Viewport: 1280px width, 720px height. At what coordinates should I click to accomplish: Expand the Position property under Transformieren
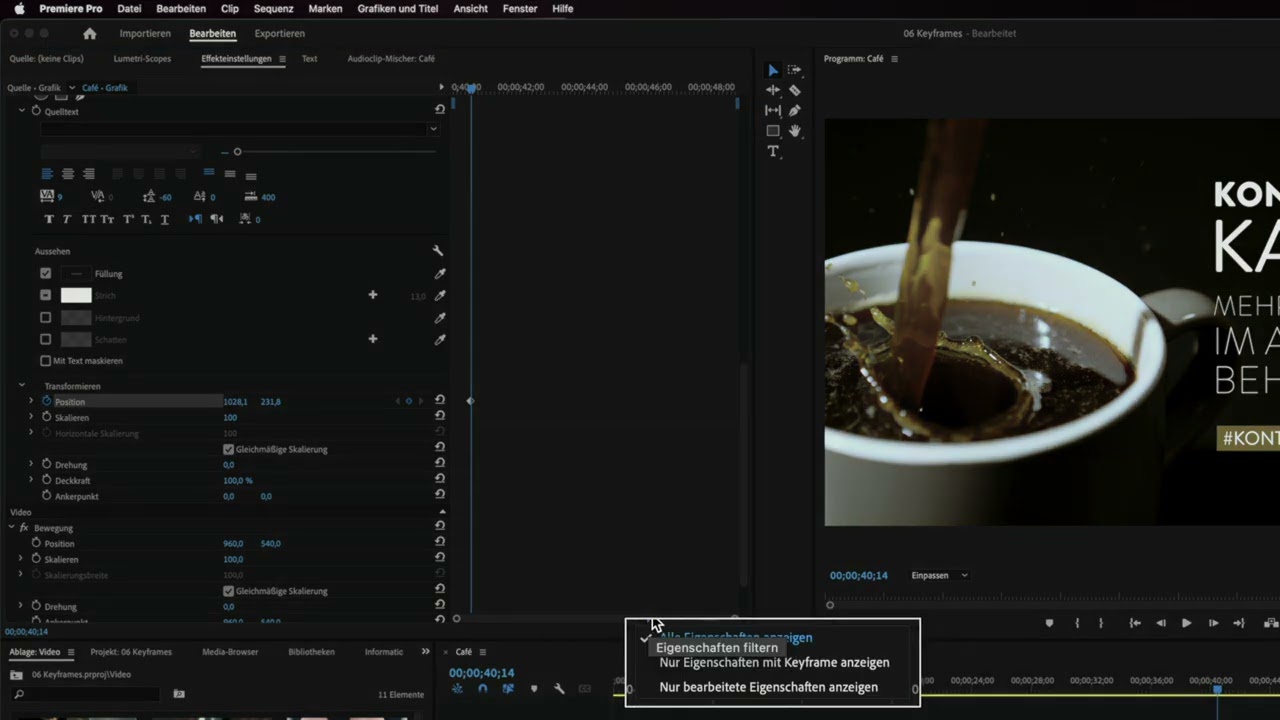coord(31,401)
